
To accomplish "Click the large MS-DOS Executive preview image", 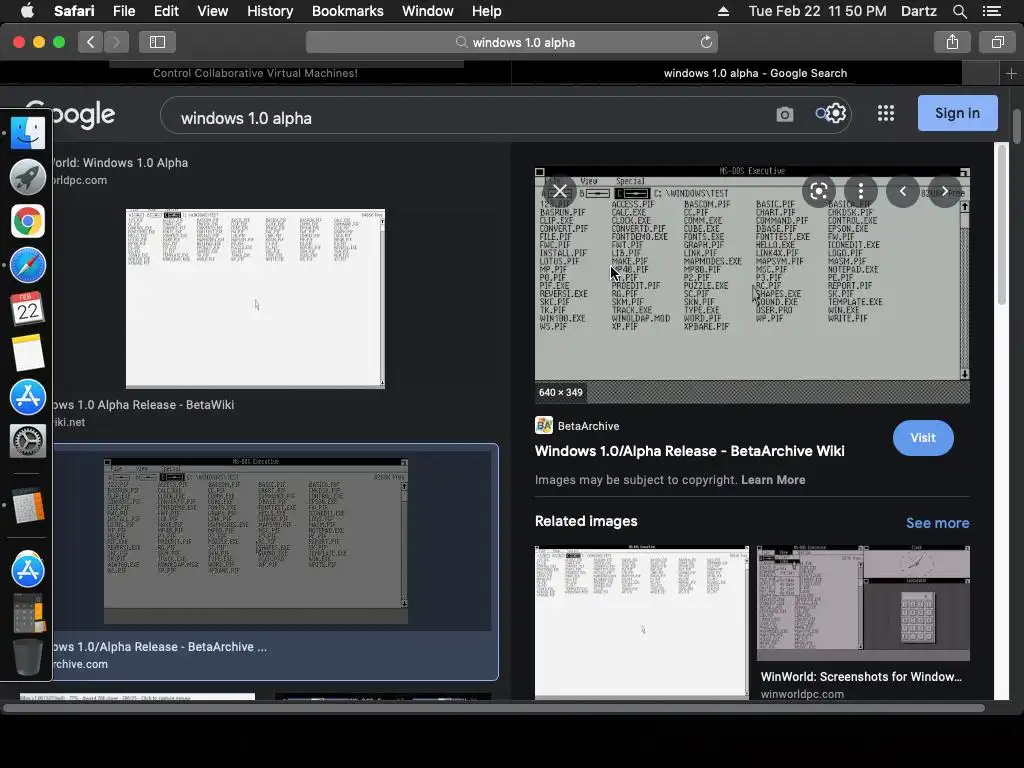I will (x=752, y=287).
